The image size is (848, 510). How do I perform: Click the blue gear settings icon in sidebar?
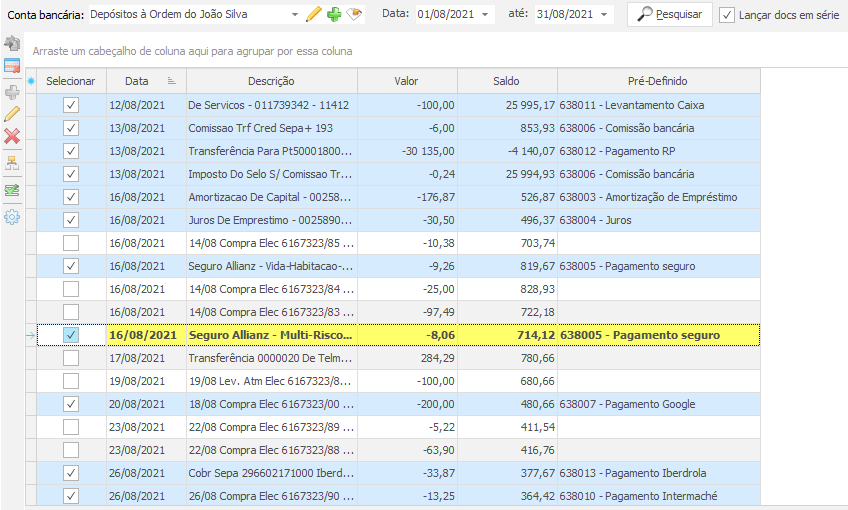(12, 217)
